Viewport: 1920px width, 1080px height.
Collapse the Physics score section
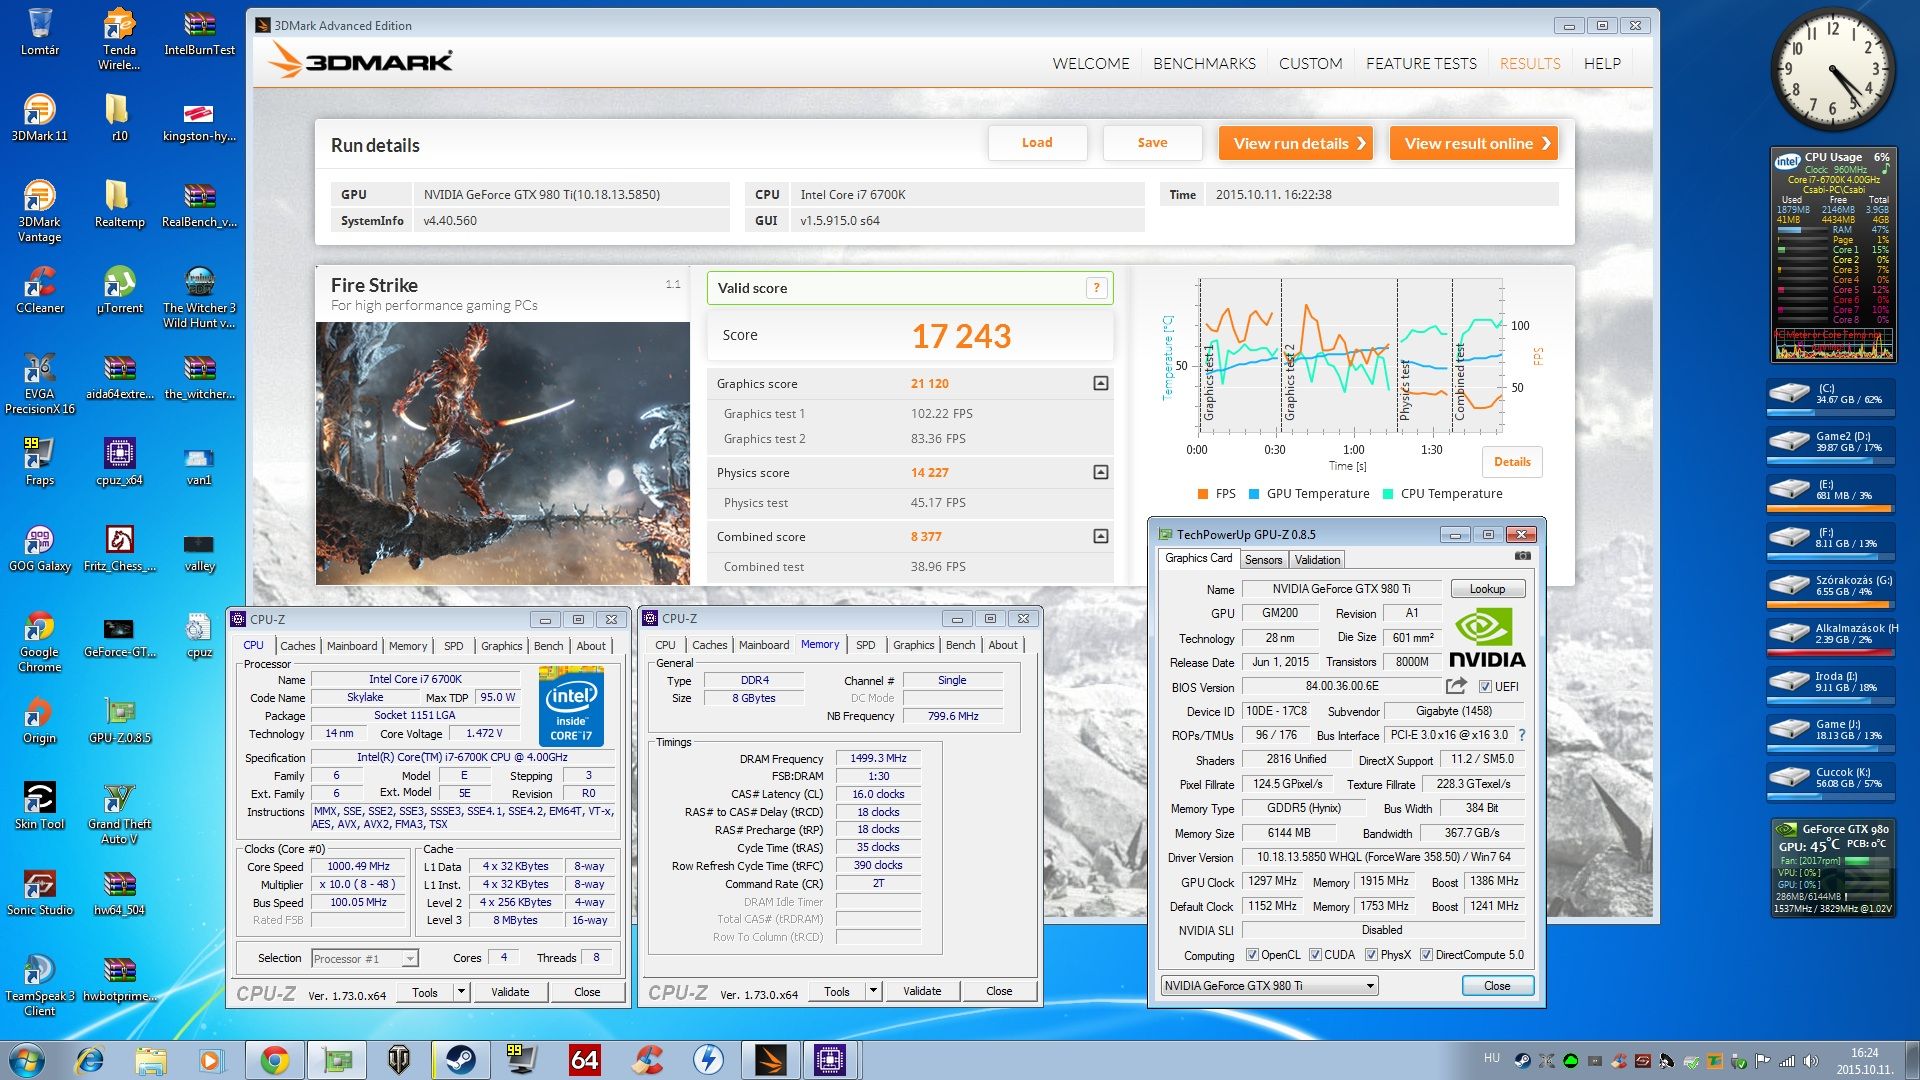[1100, 472]
